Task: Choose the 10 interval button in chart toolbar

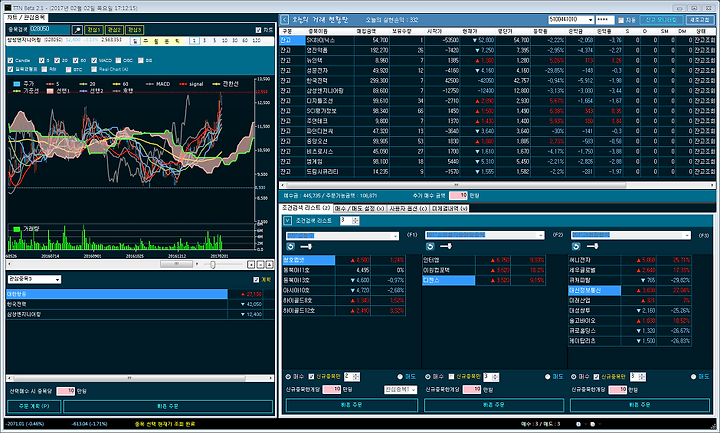Action: [x=225, y=41]
